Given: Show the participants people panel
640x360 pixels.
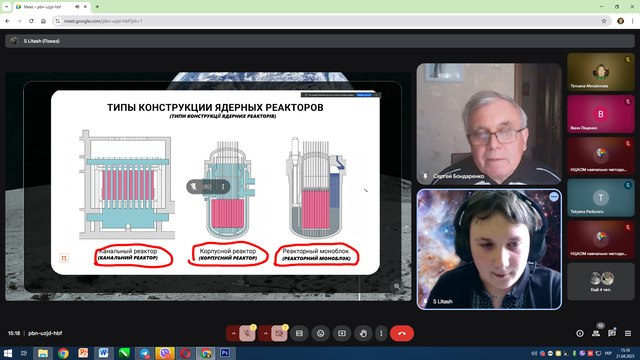Looking at the screenshot, I should point(596,333).
